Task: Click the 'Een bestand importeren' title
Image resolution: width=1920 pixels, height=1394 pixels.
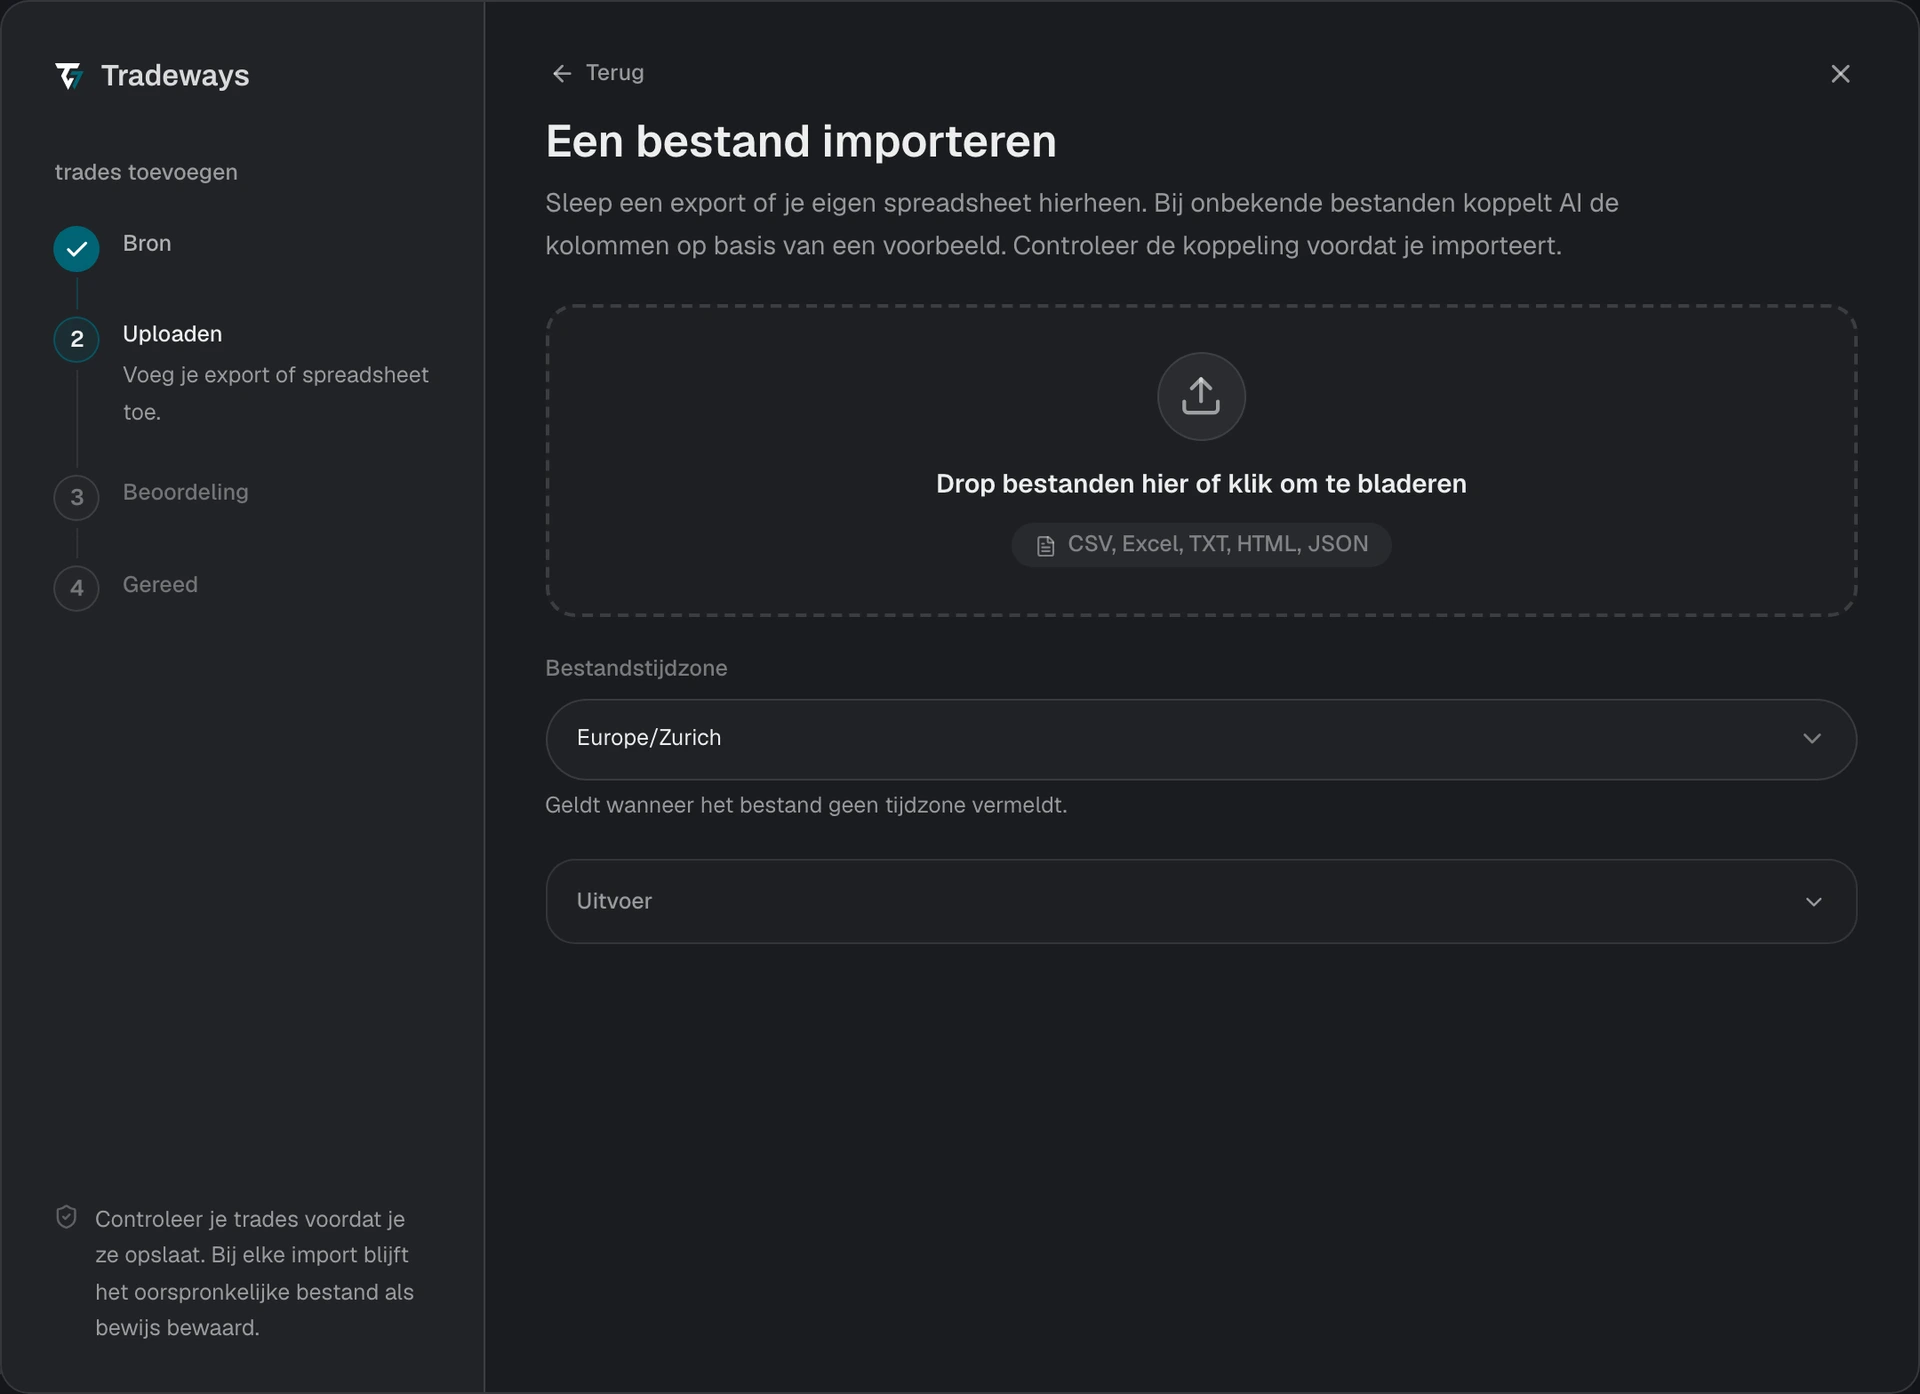Action: pos(801,141)
